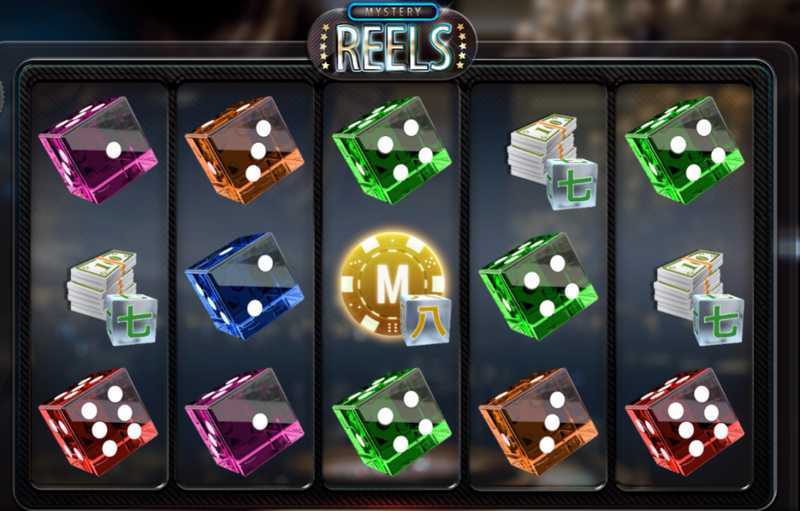This screenshot has width=800, height=511.
Task: Select the blue dice on reel two
Action: click(x=244, y=286)
